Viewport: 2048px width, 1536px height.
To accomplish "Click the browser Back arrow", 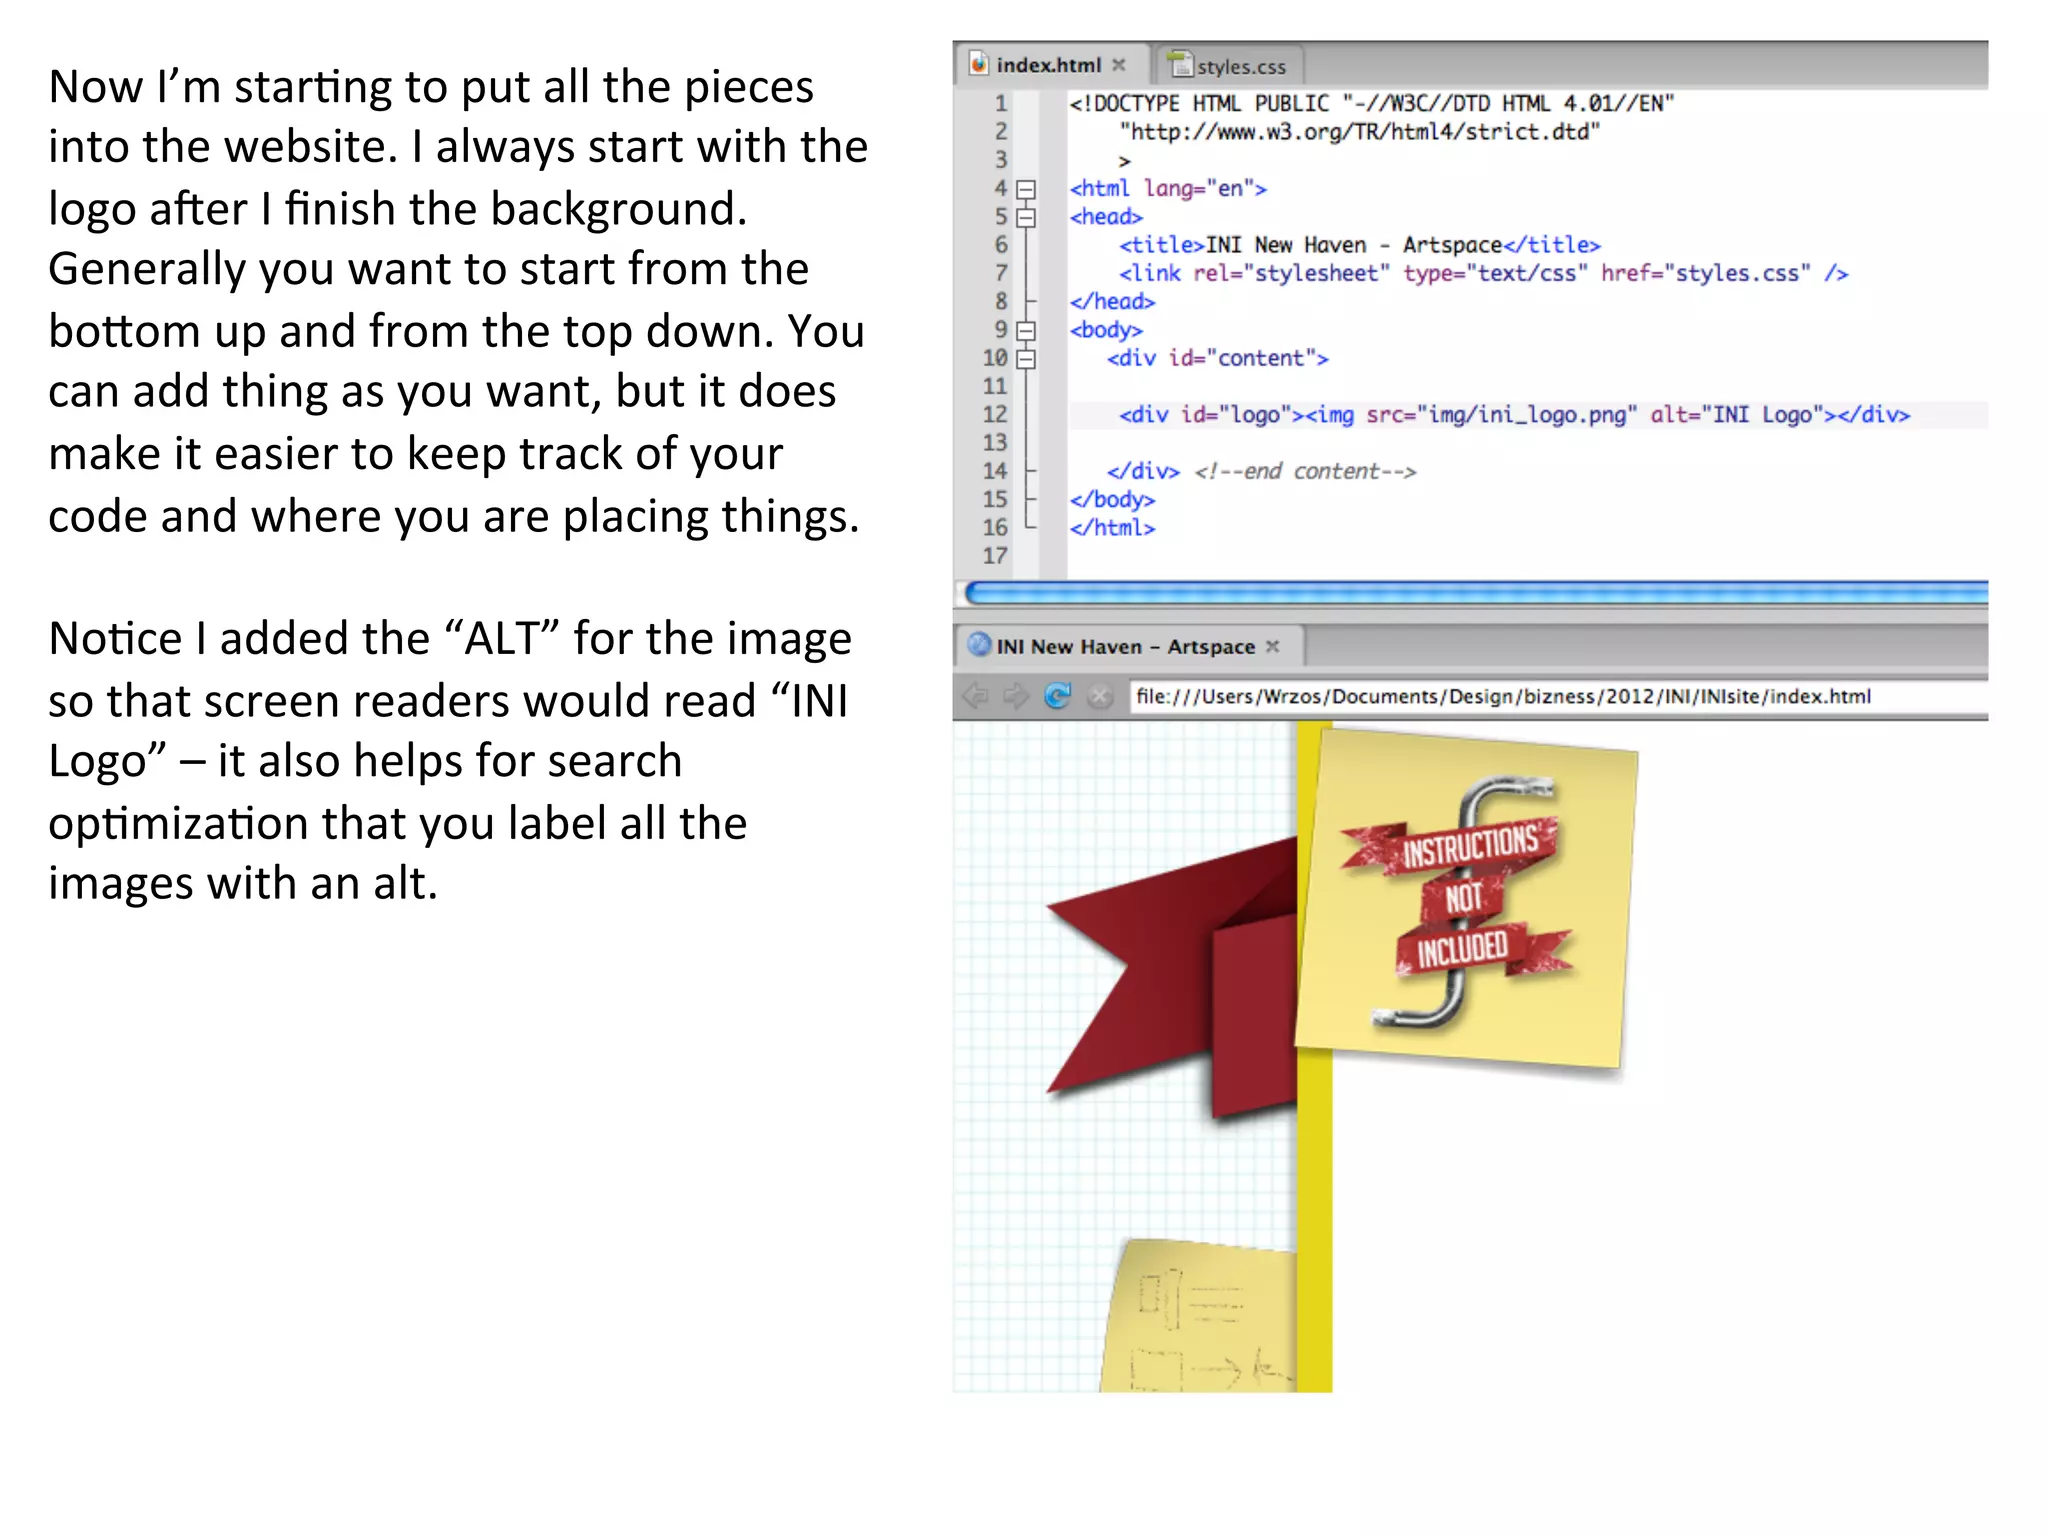I will (x=975, y=695).
